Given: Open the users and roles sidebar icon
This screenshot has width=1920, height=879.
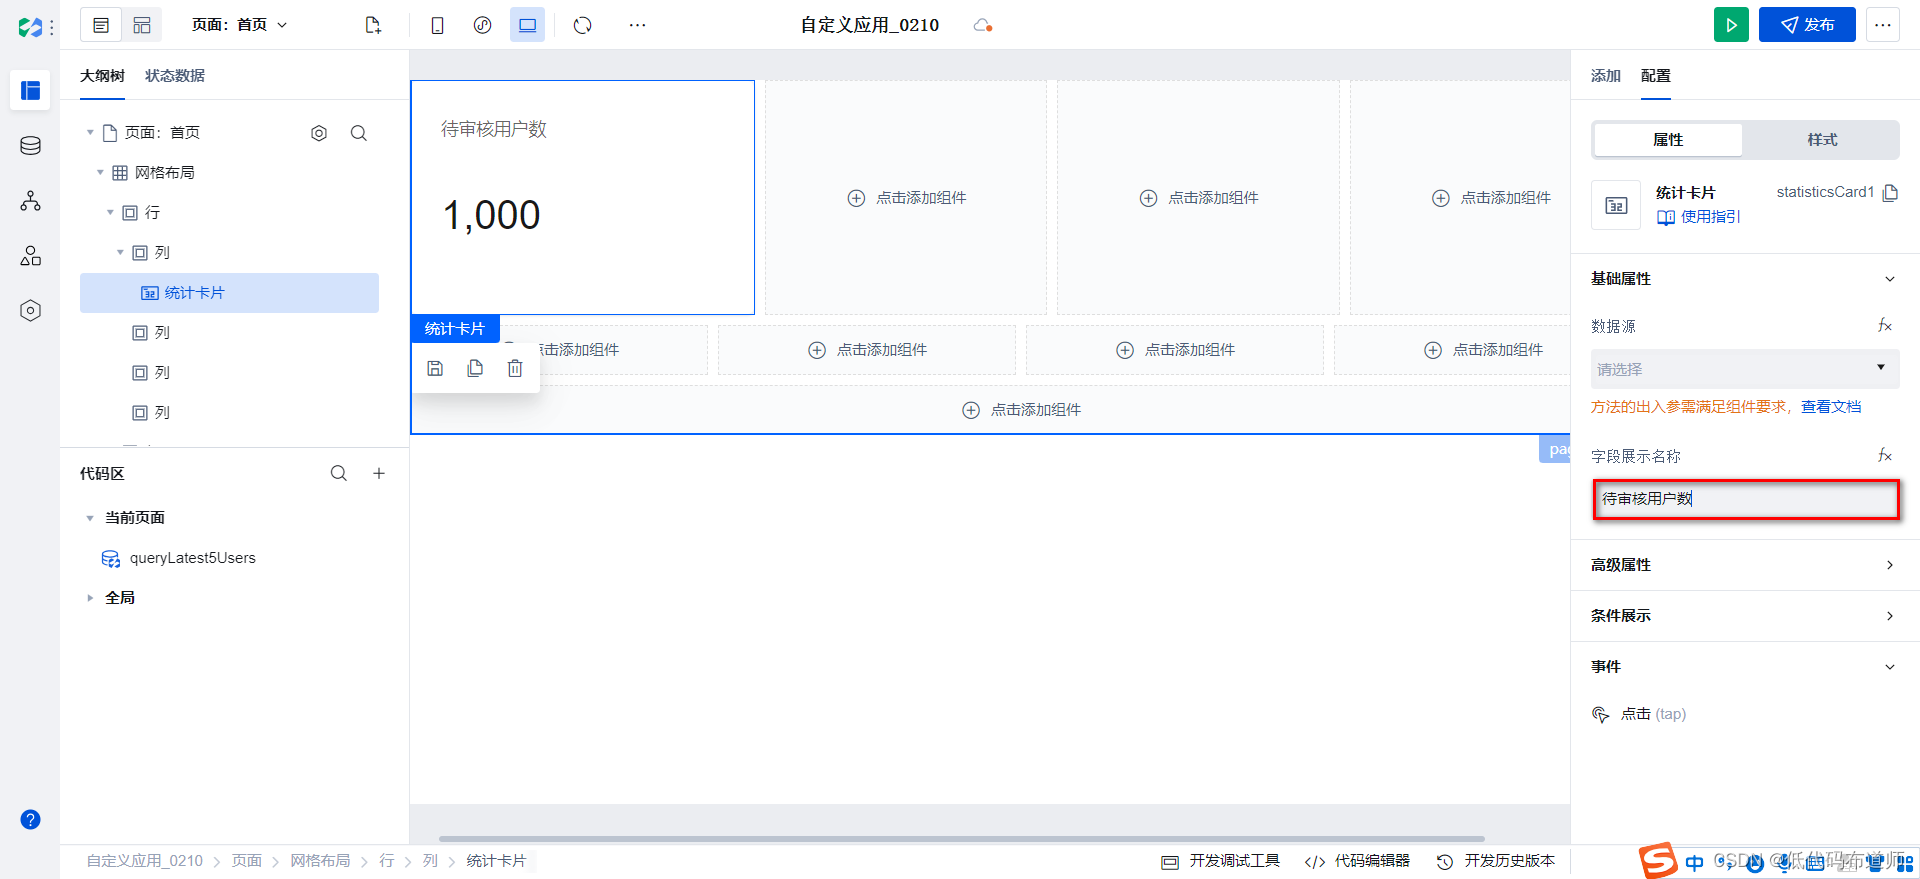Looking at the screenshot, I should click(30, 256).
